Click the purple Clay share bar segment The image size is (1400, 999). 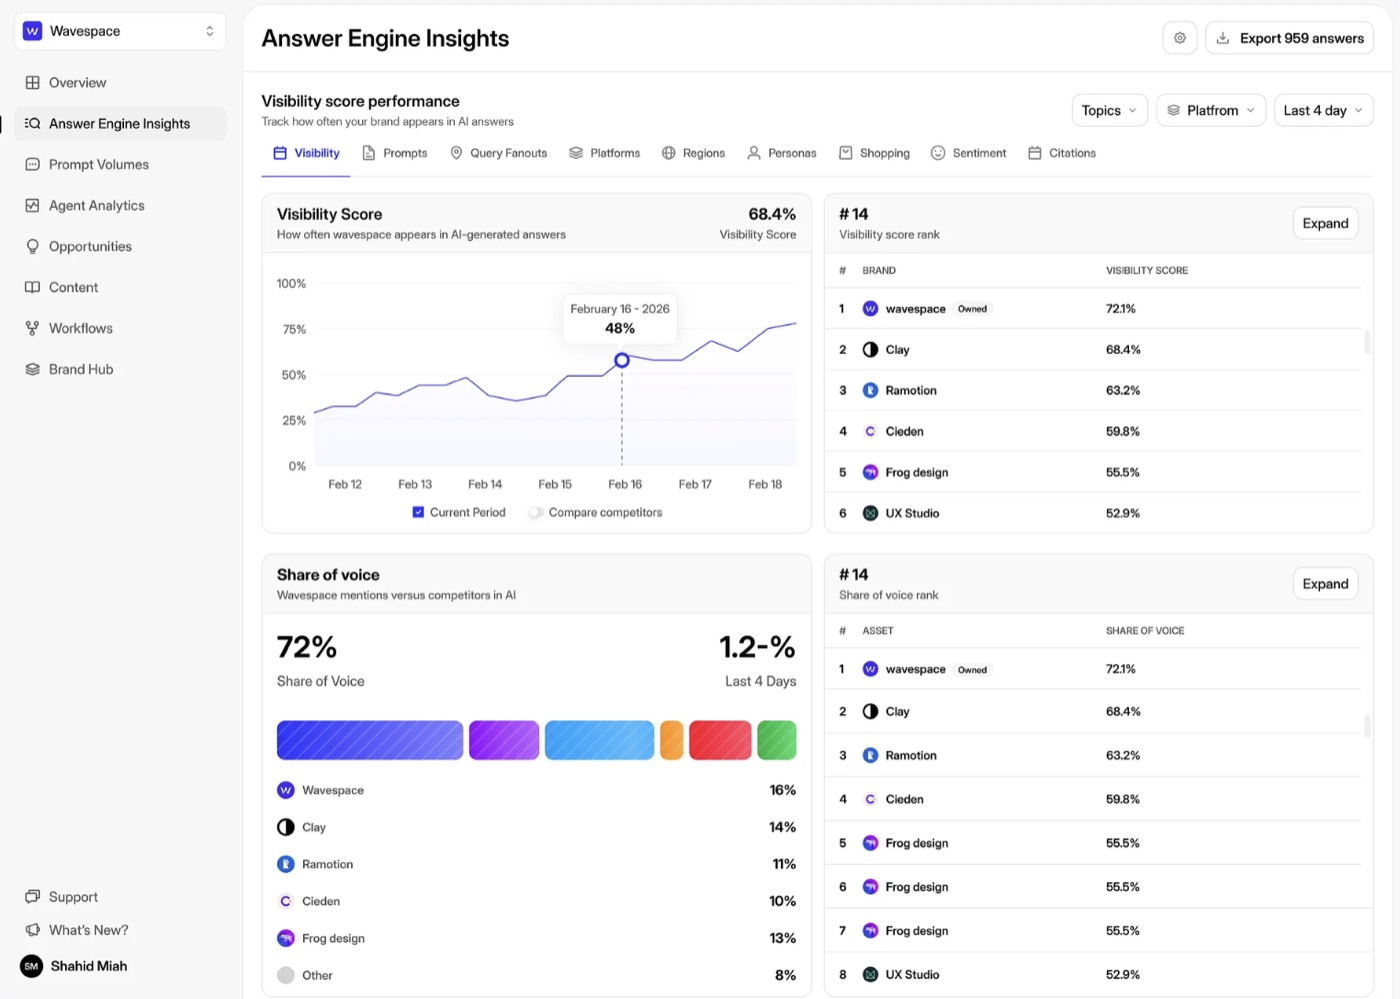coord(504,740)
